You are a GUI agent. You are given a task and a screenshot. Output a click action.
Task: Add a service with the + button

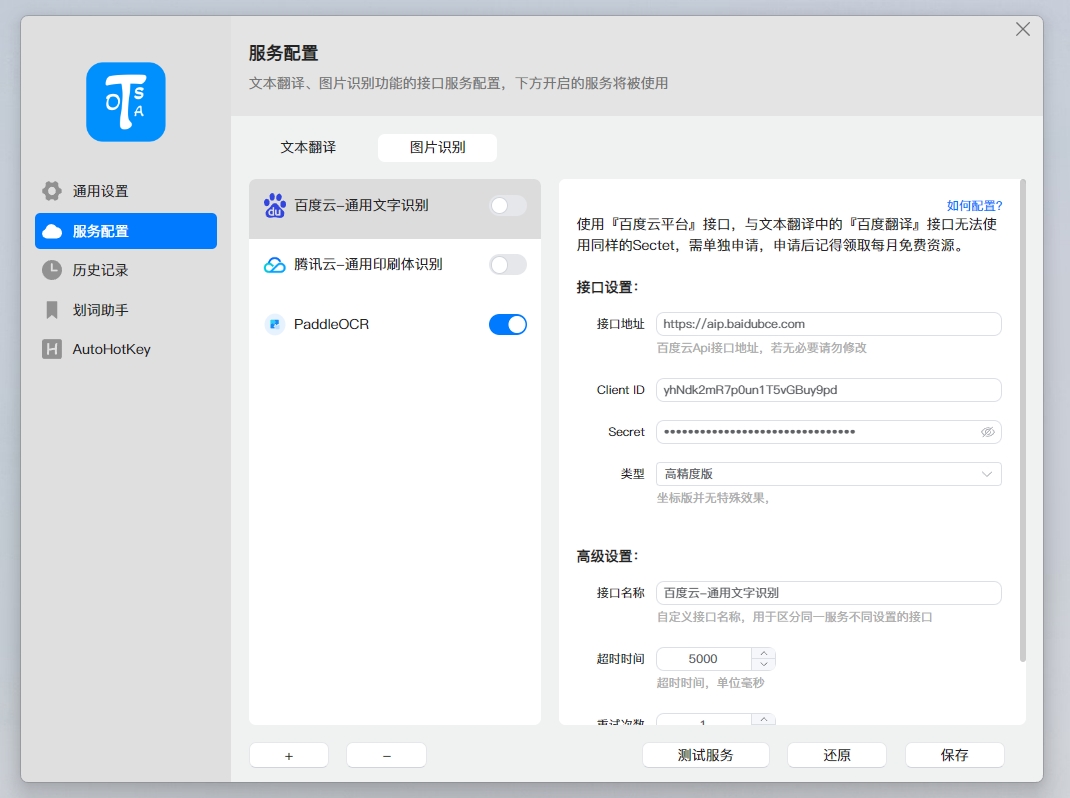(x=289, y=756)
